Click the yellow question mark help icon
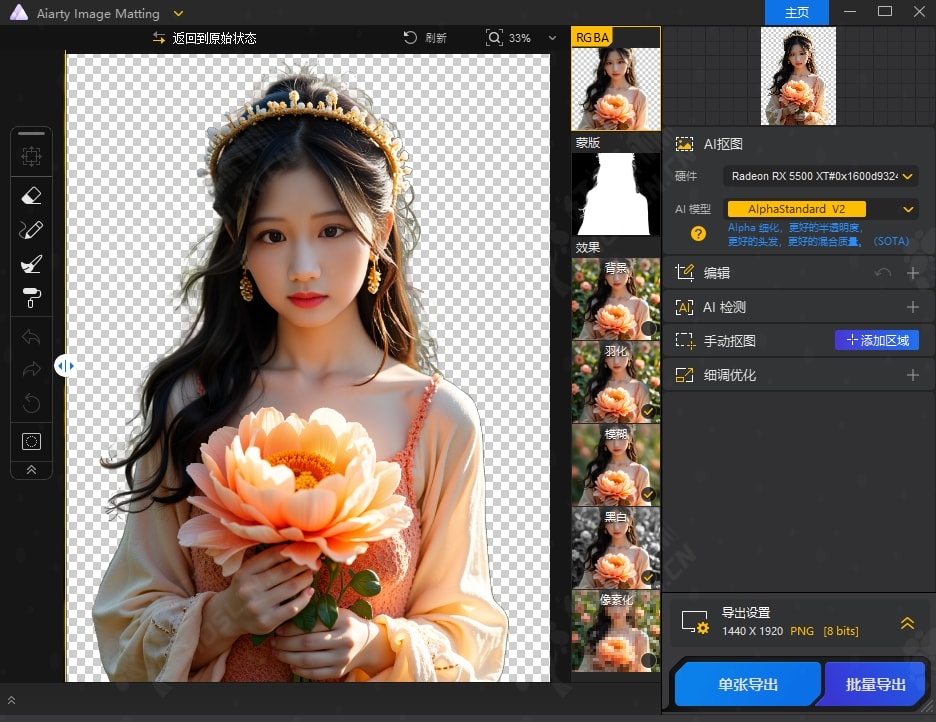Screen dimensions: 936x722 (698, 234)
